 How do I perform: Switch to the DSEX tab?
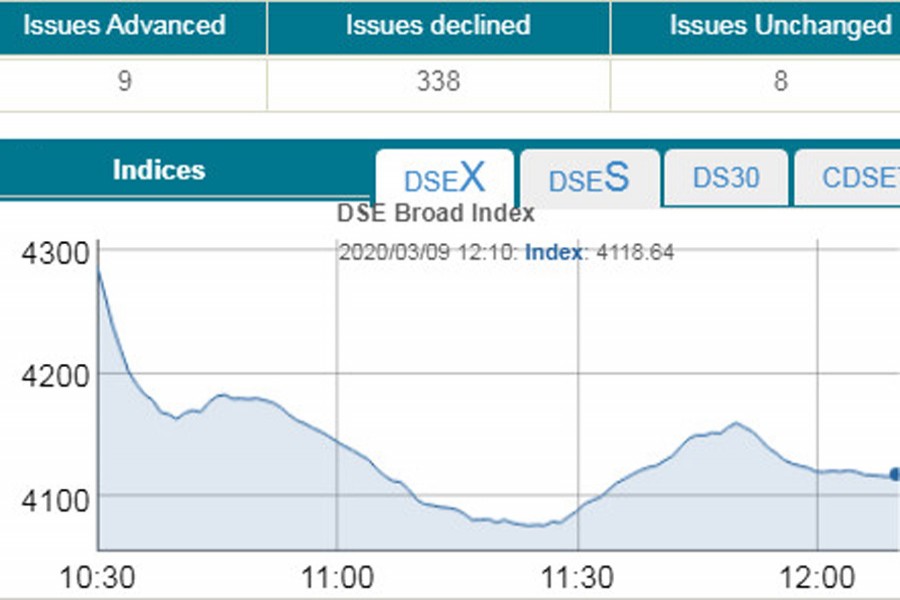[443, 178]
